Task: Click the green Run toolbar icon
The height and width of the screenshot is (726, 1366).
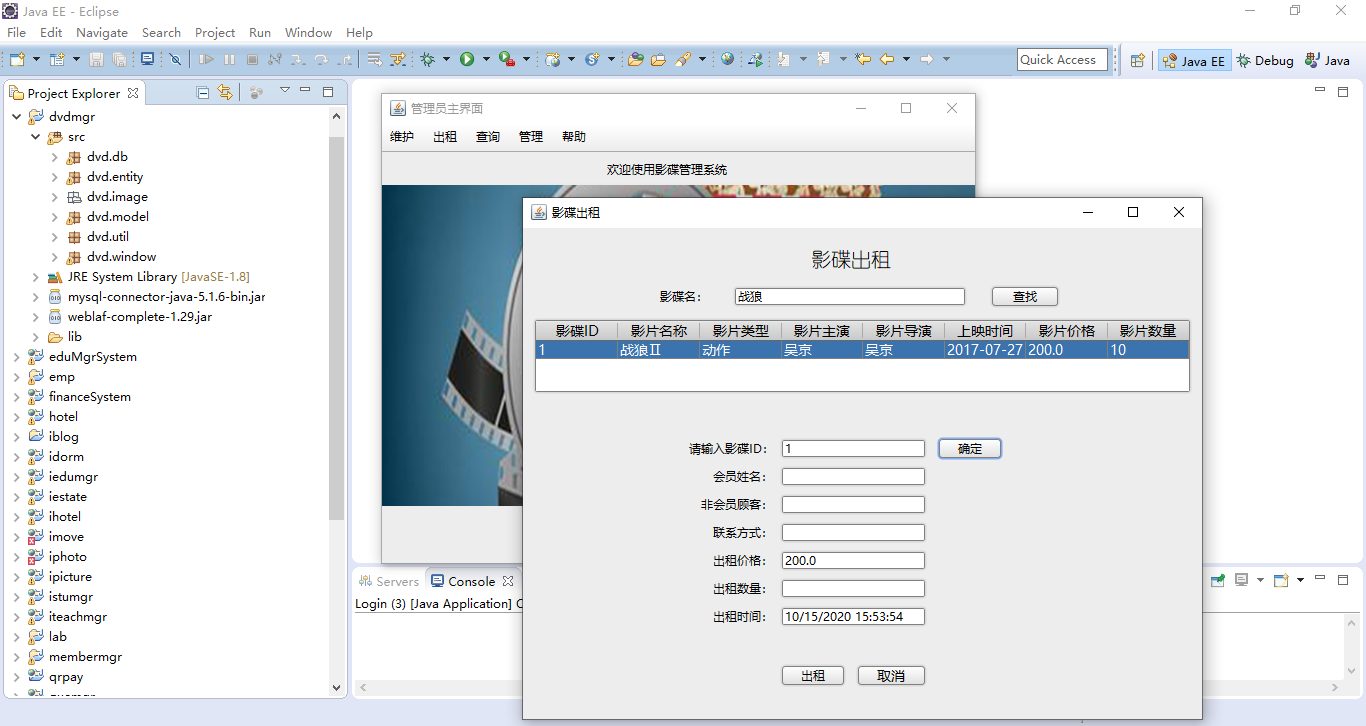Action: point(467,60)
